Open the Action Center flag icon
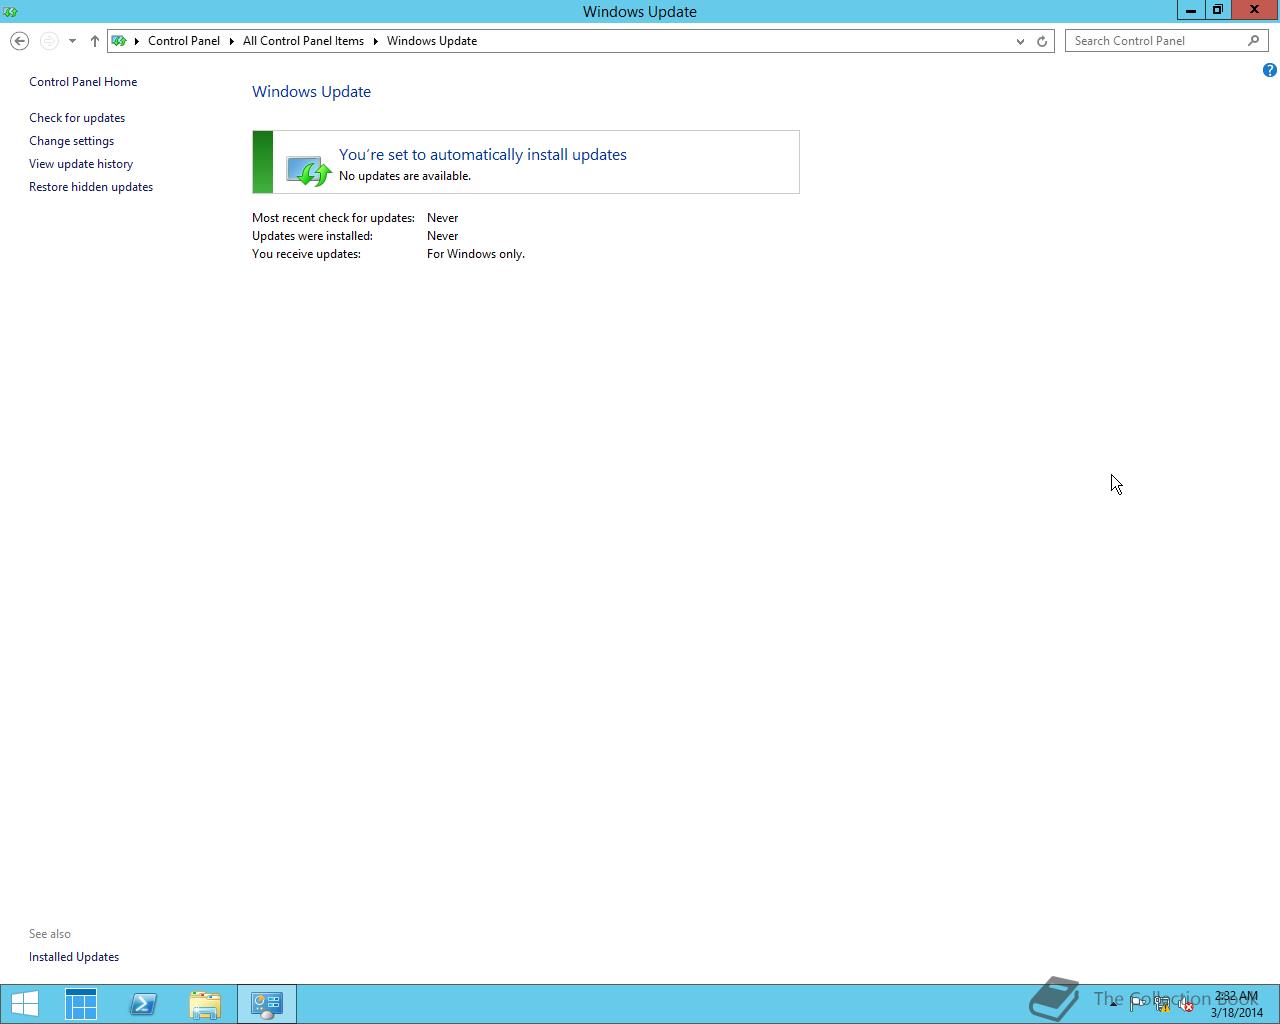Screen dimensions: 1280x1024 click(1138, 1004)
